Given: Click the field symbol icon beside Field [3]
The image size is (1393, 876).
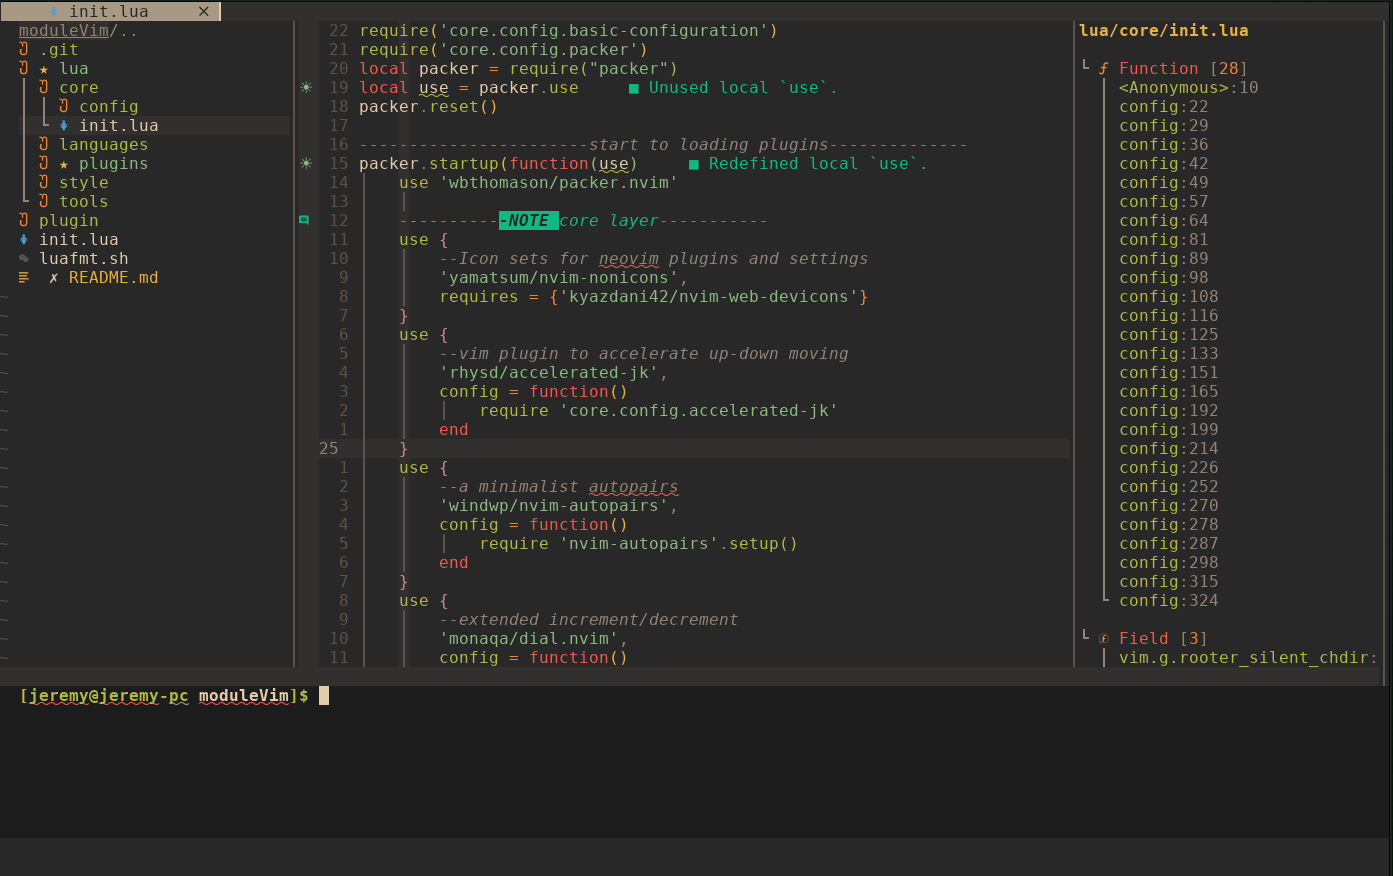Looking at the screenshot, I should [1104, 639].
